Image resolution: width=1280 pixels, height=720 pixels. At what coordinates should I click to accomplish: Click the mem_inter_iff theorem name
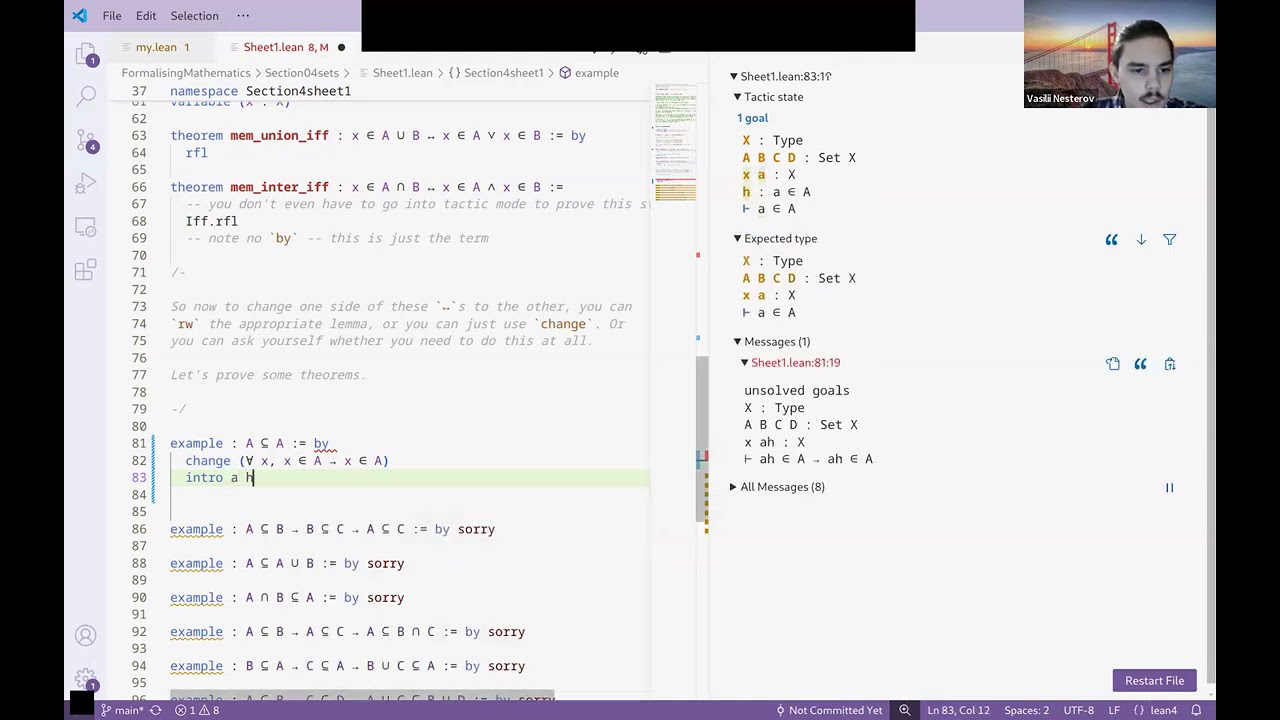click(x=279, y=187)
